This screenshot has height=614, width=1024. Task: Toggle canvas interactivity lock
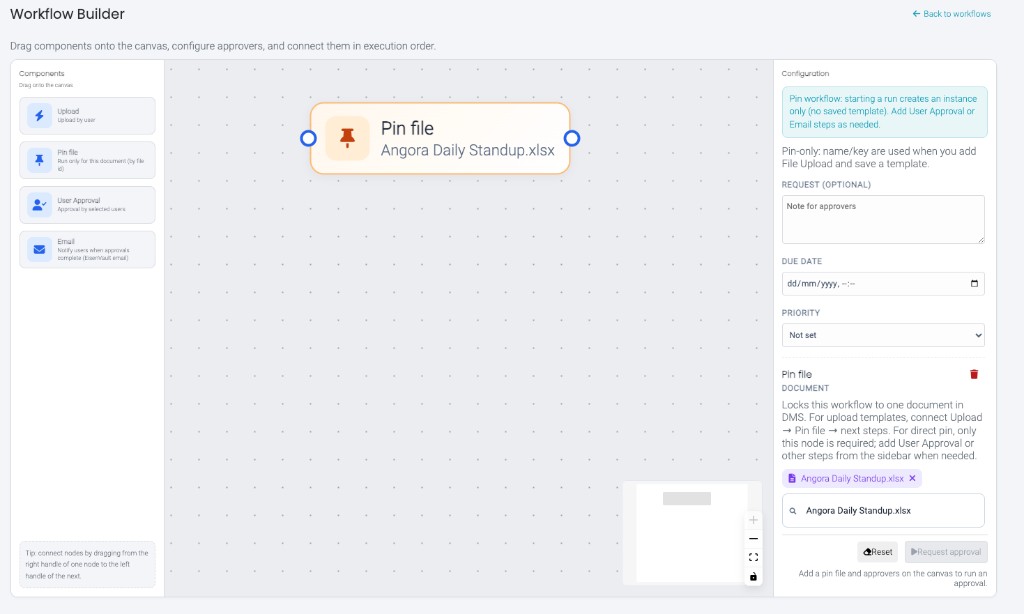[753, 576]
